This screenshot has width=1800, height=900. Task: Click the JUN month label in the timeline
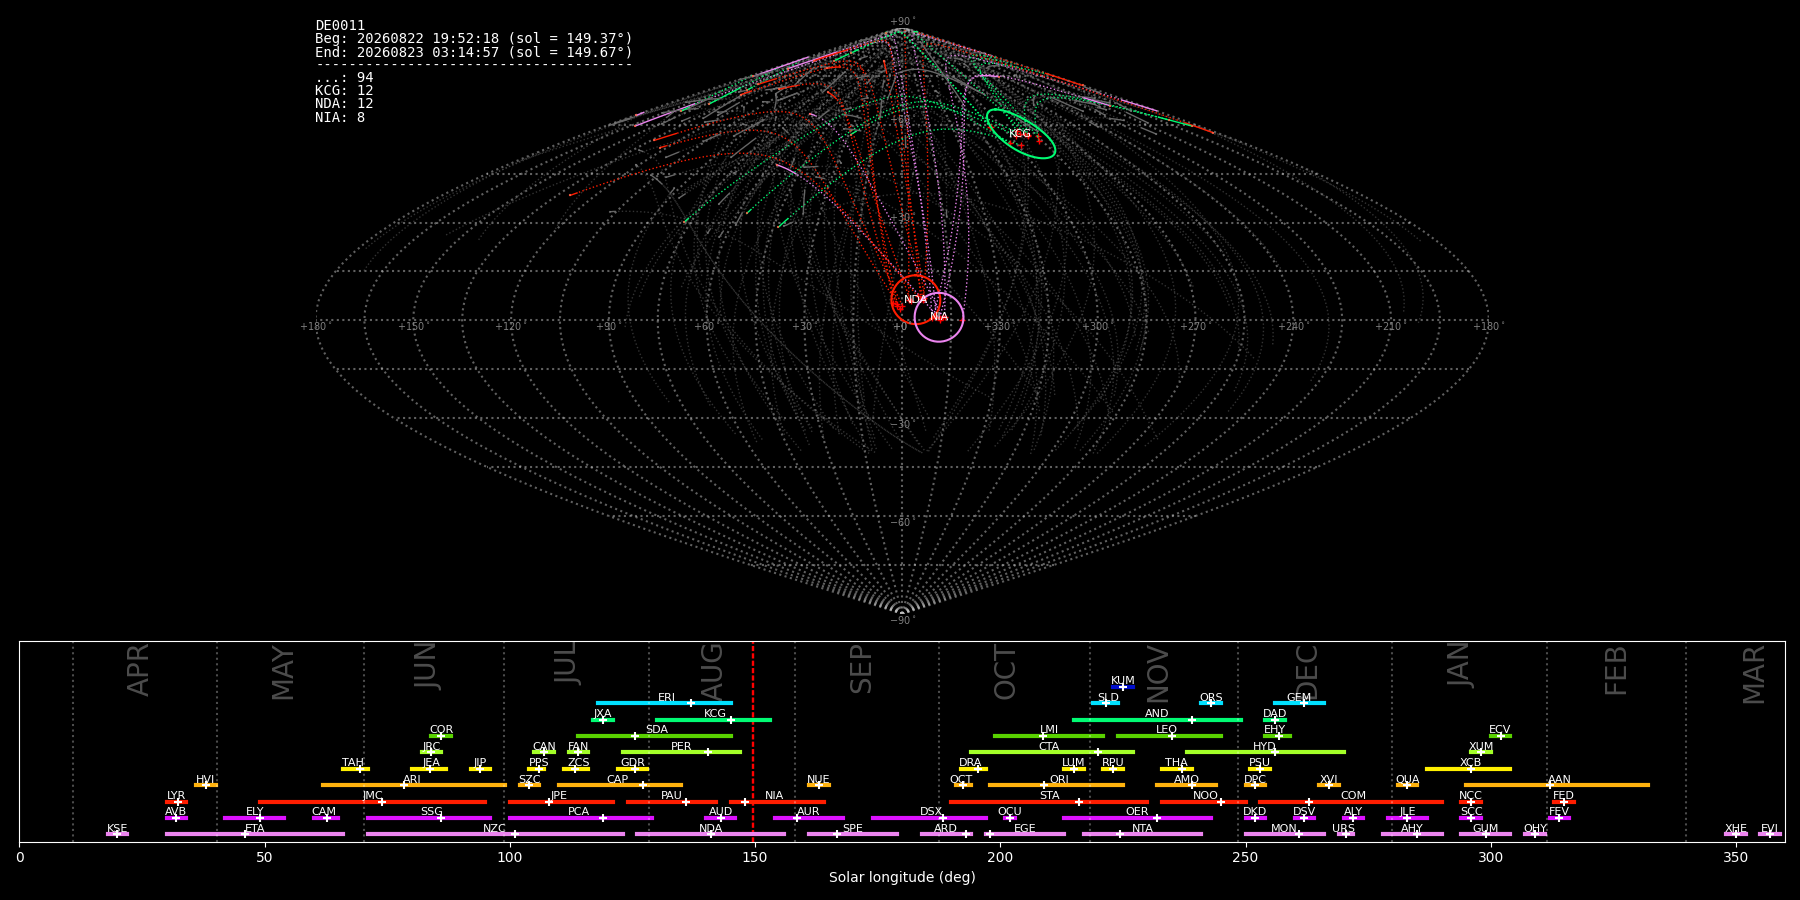click(426, 666)
